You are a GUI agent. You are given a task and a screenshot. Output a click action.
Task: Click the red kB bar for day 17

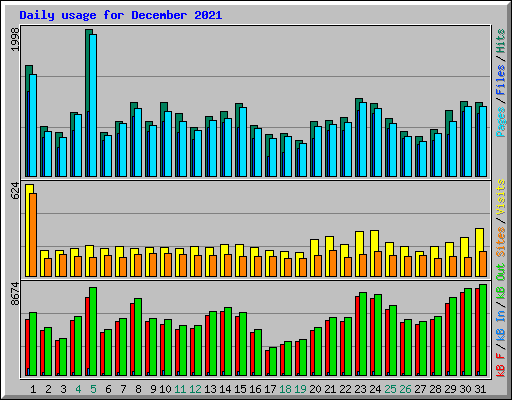coord(267,363)
